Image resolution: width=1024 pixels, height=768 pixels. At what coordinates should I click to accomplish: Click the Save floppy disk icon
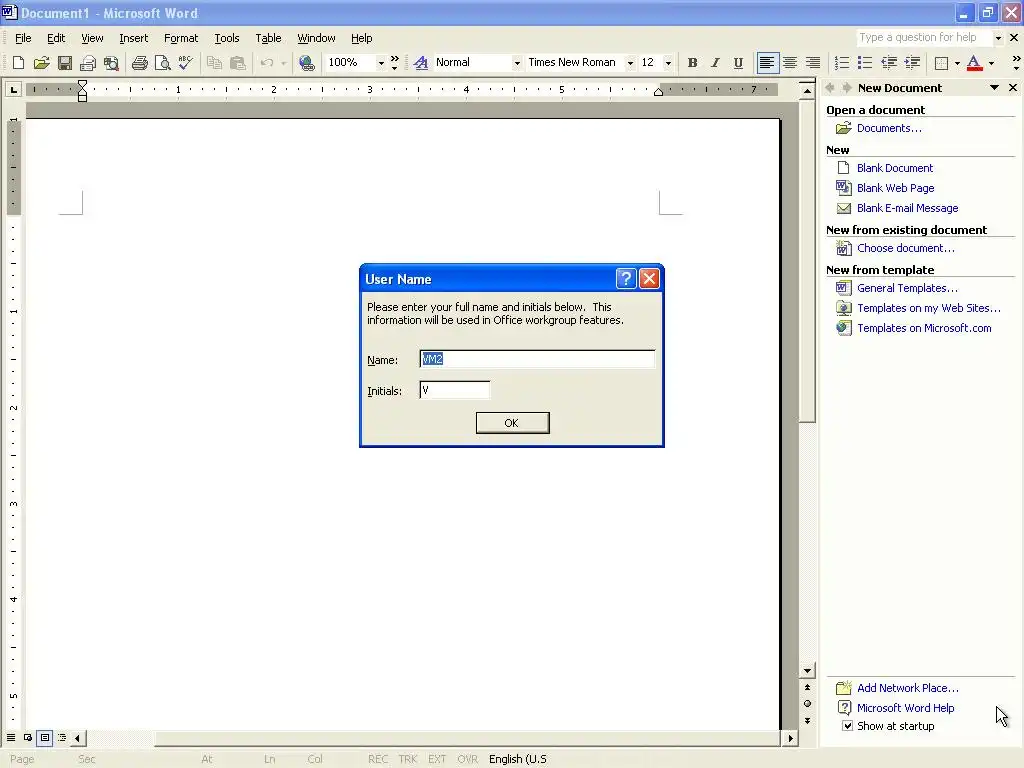click(x=65, y=63)
